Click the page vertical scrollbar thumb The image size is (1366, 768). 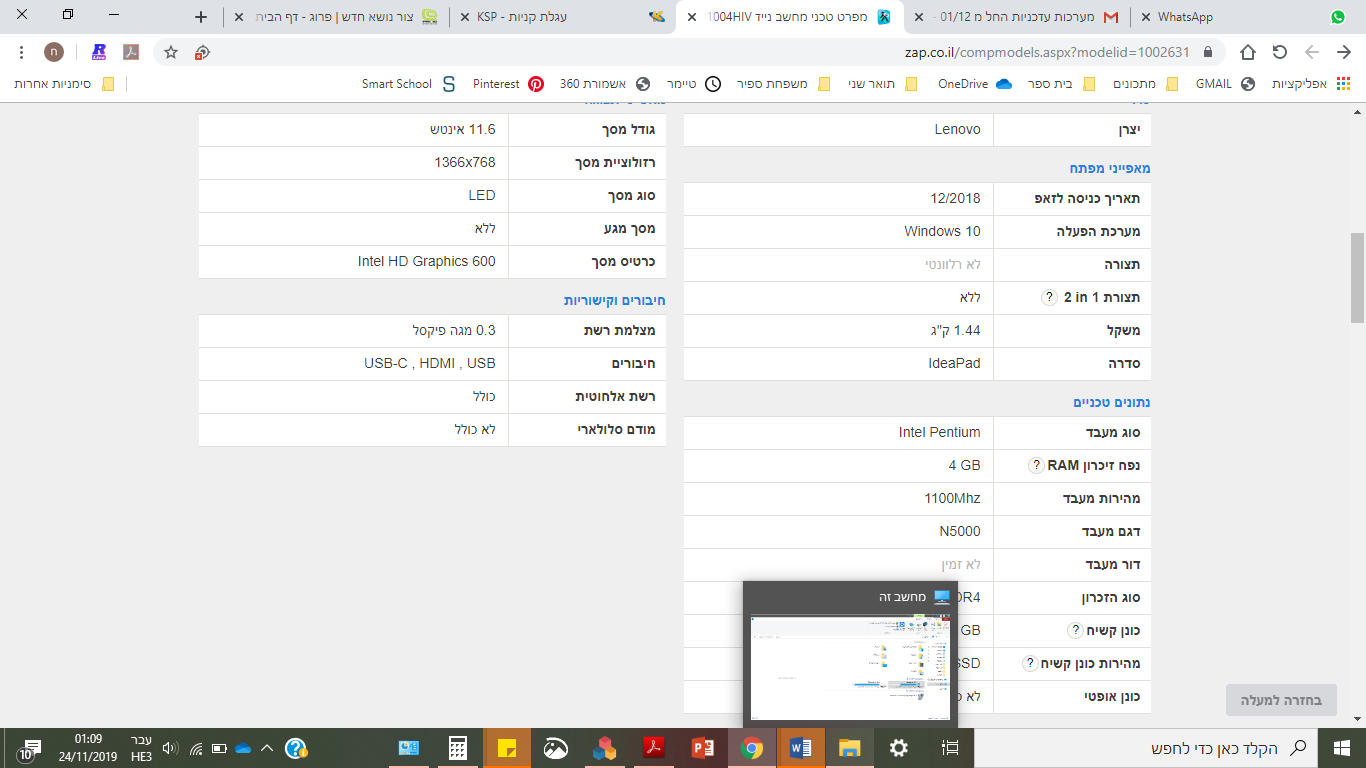point(1357,277)
